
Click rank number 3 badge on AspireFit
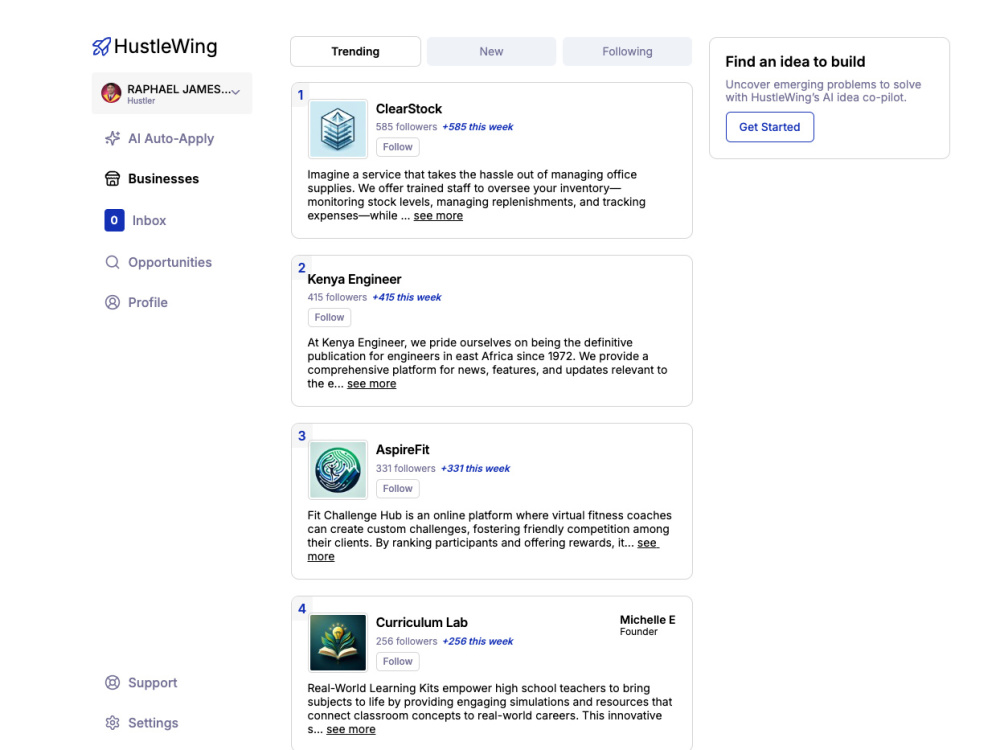[x=302, y=436]
